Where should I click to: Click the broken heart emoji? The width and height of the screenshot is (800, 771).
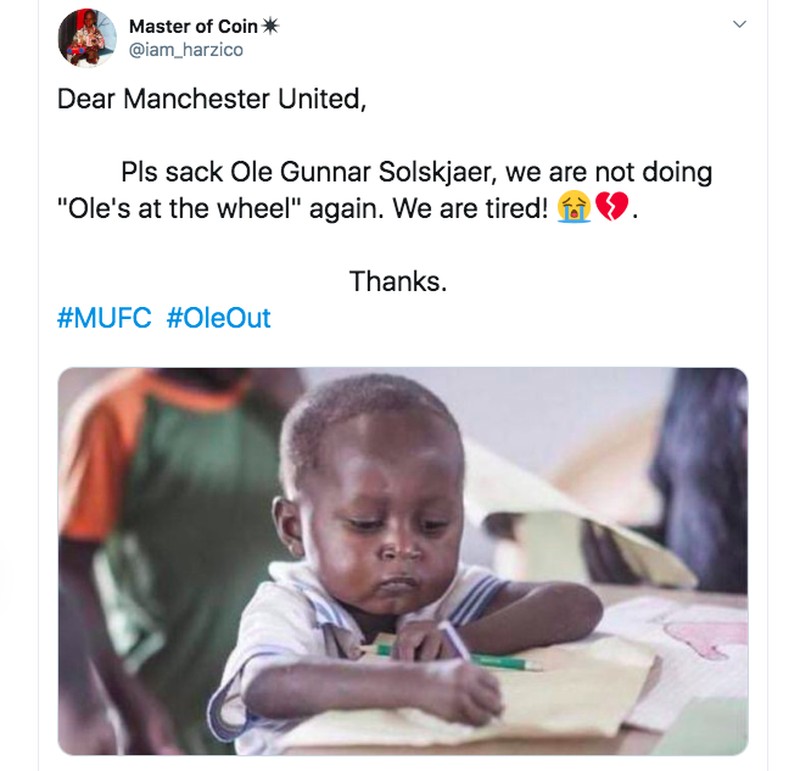pyautogui.click(x=609, y=209)
